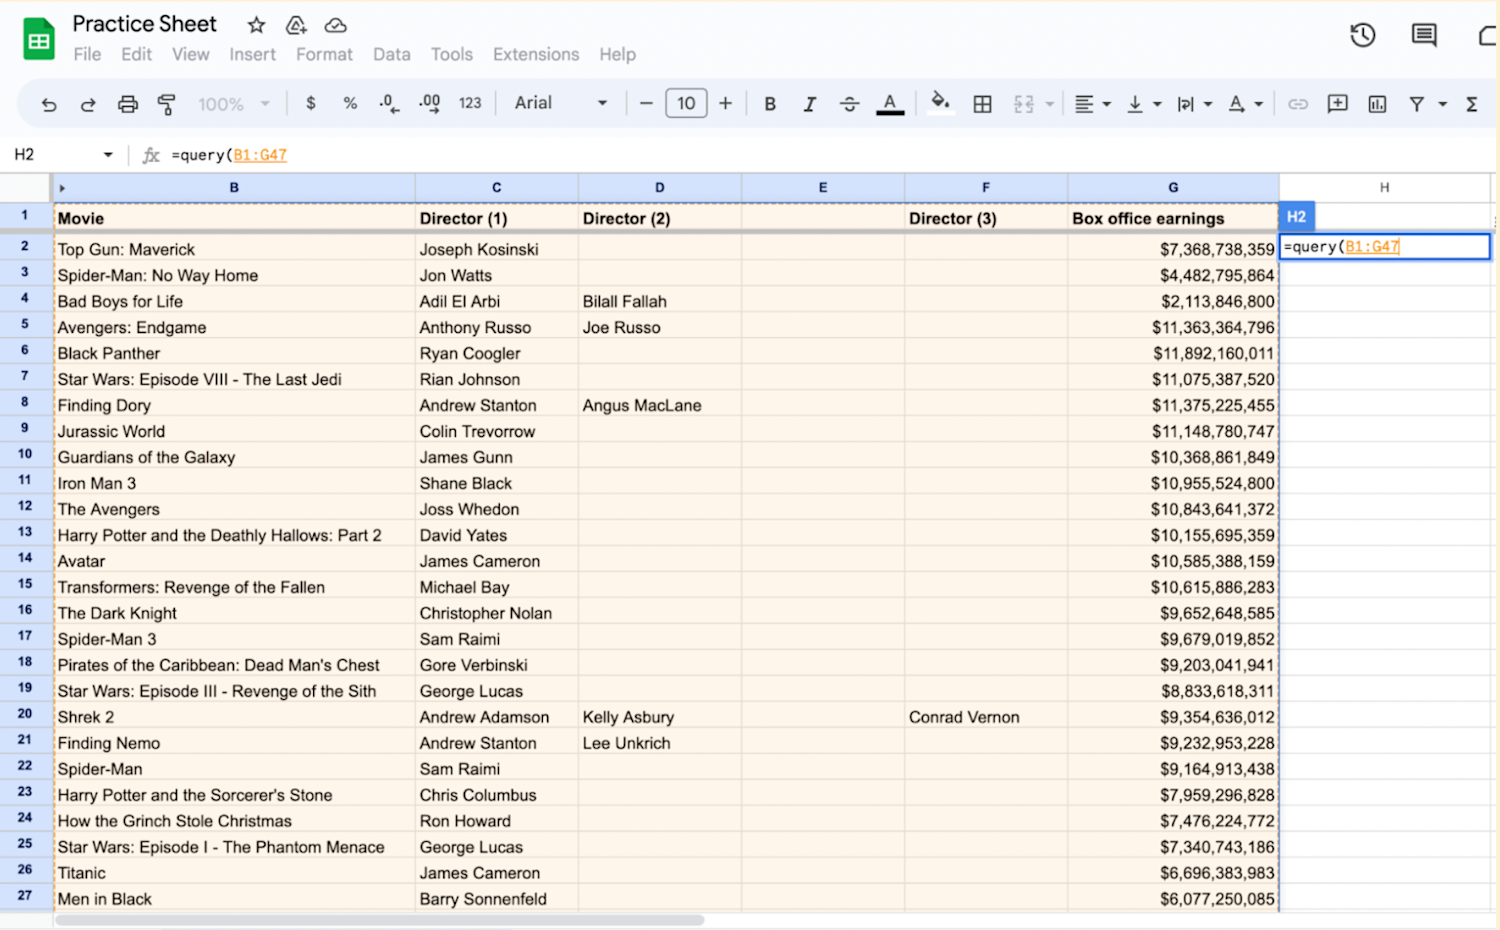Open the Help menu
The height and width of the screenshot is (930, 1500).
pos(617,54)
